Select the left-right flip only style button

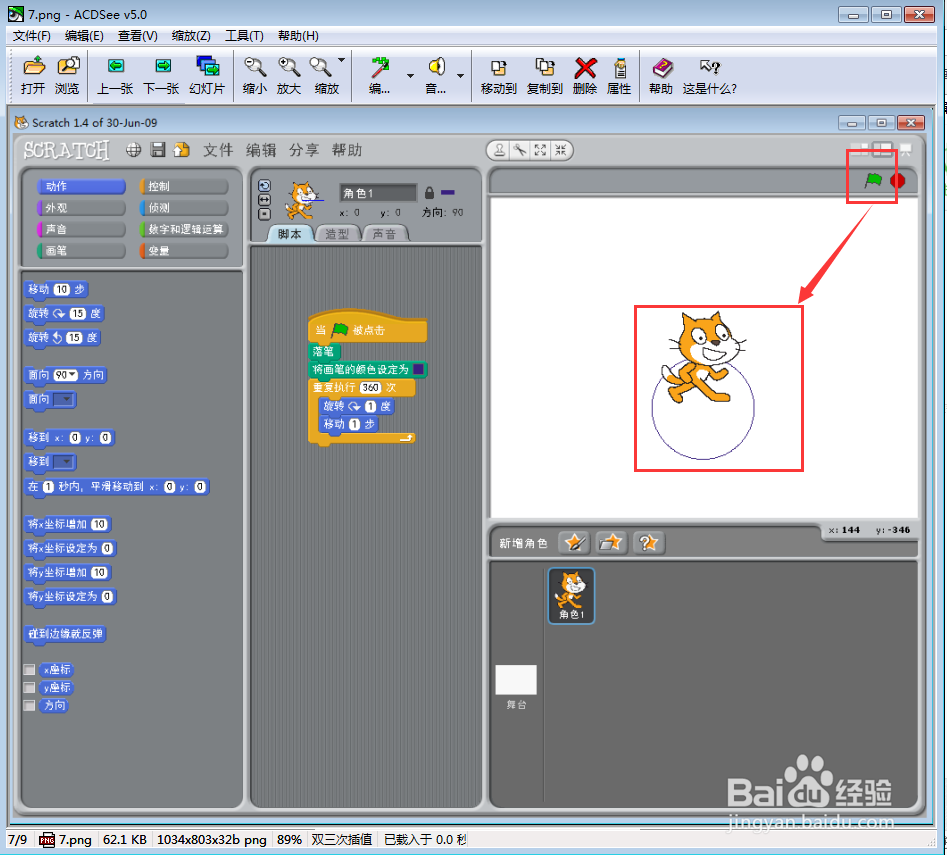click(x=264, y=199)
